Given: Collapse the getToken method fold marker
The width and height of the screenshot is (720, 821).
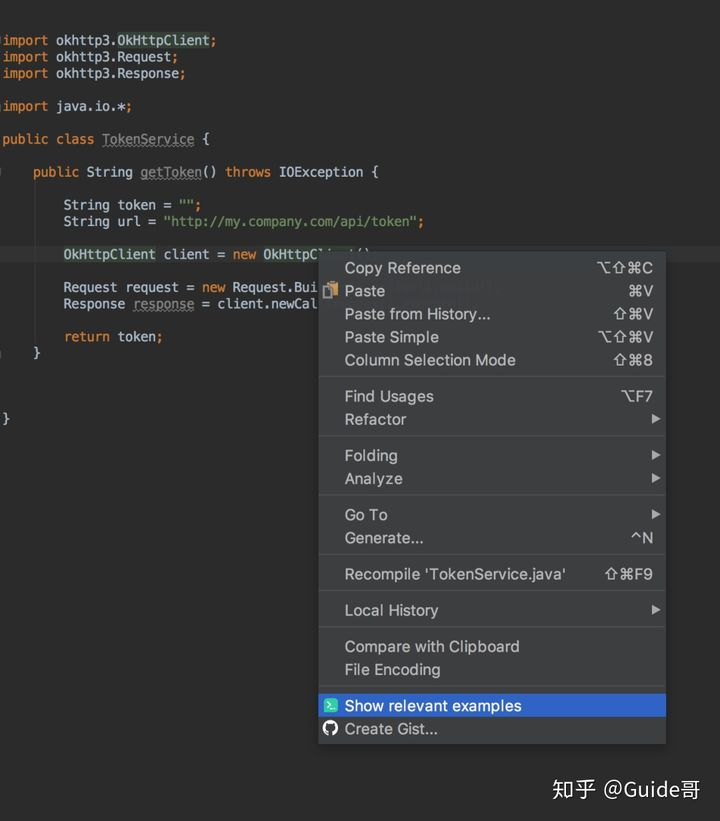Looking at the screenshot, I should tap(3, 172).
